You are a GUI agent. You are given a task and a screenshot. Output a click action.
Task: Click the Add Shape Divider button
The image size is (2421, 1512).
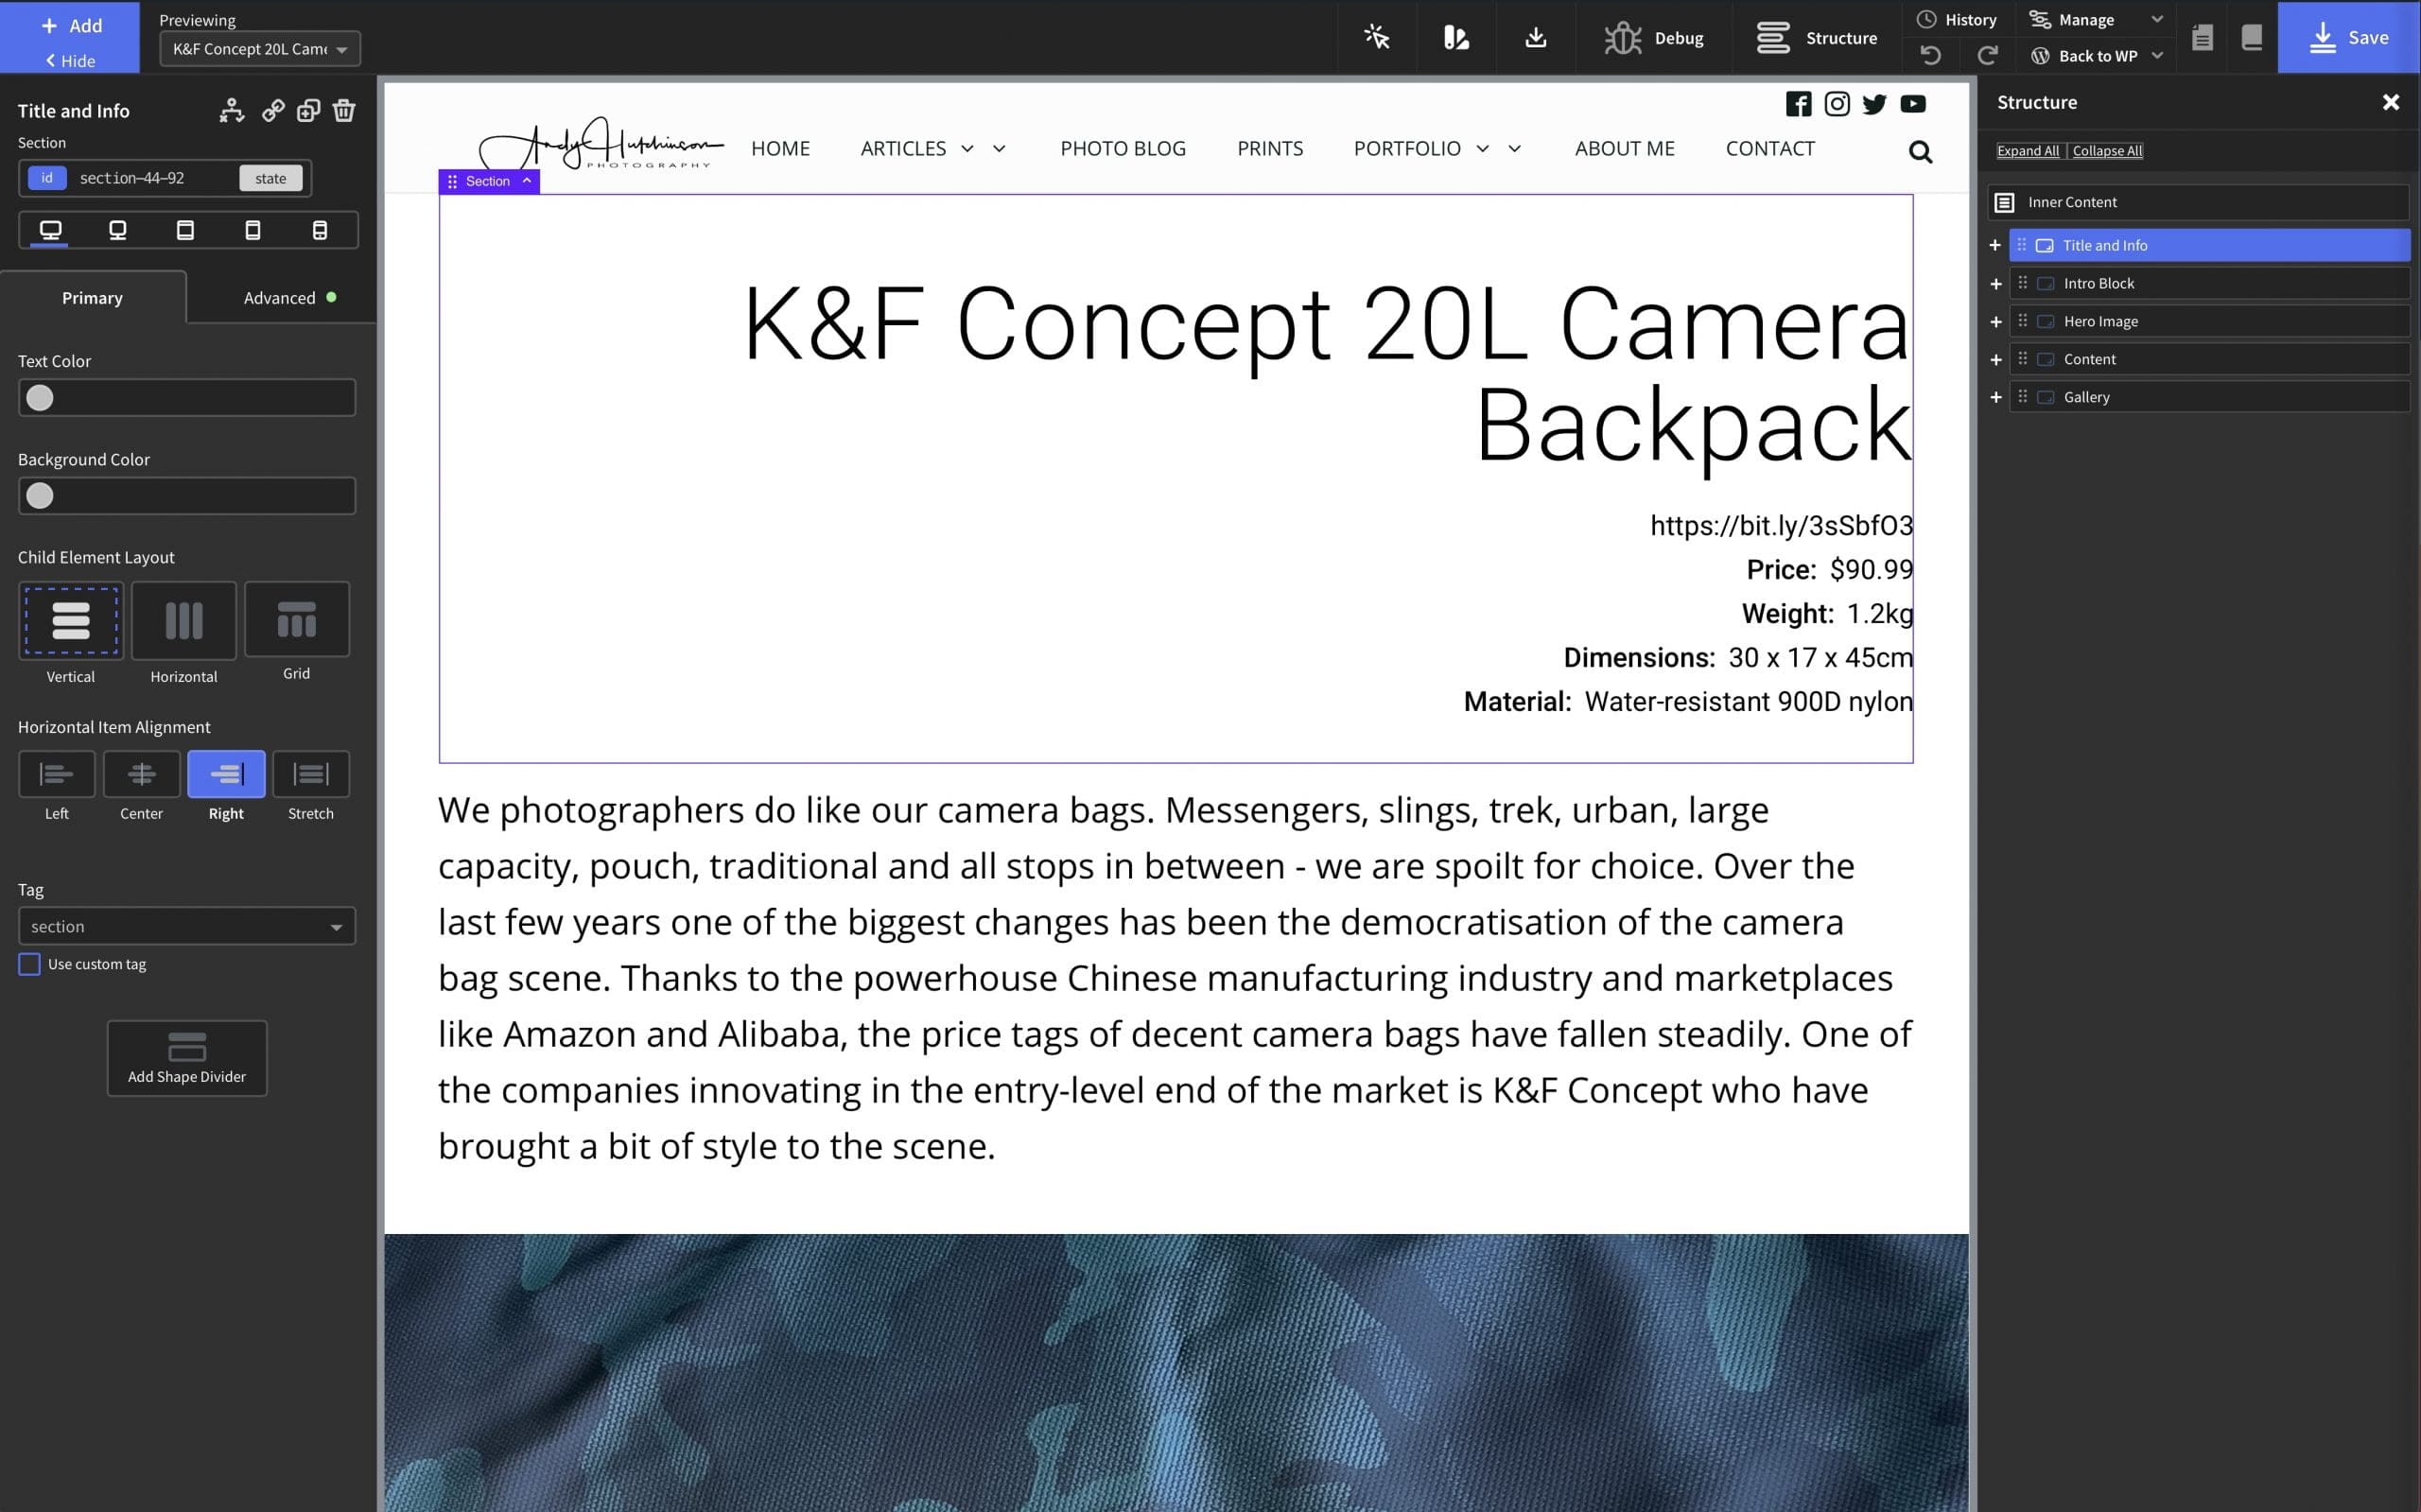(187, 1058)
